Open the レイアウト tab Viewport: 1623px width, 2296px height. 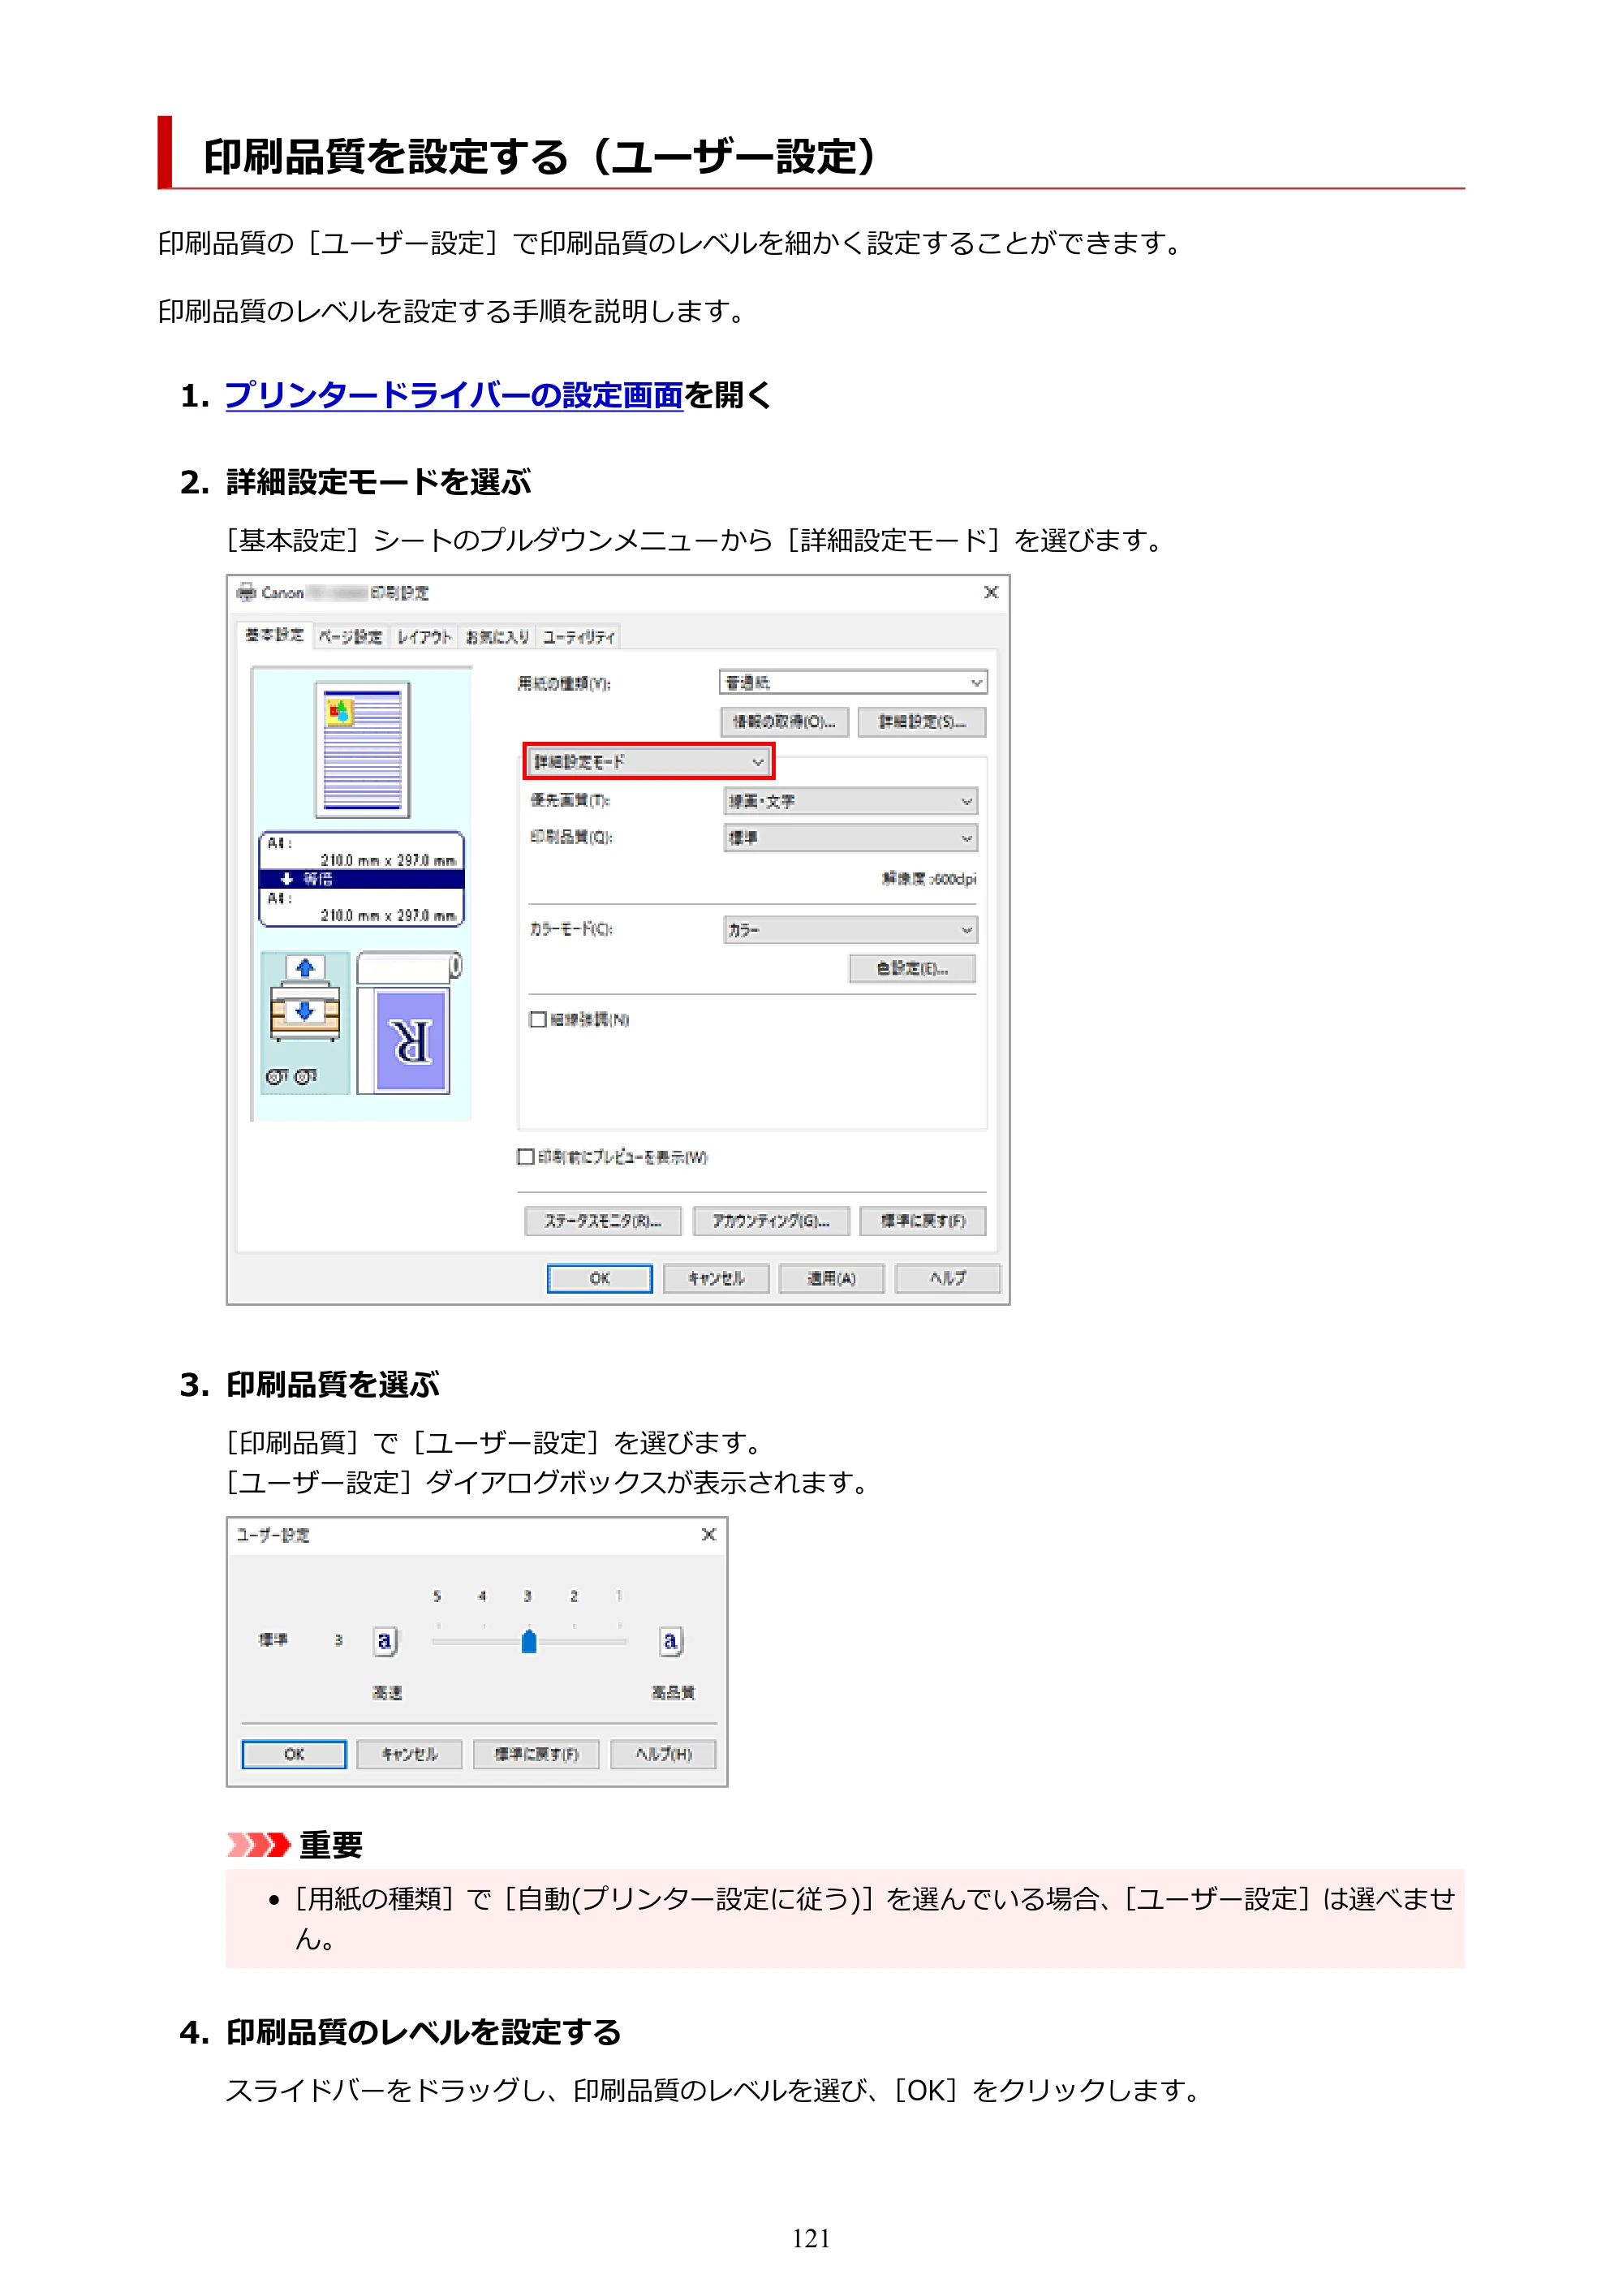(424, 637)
